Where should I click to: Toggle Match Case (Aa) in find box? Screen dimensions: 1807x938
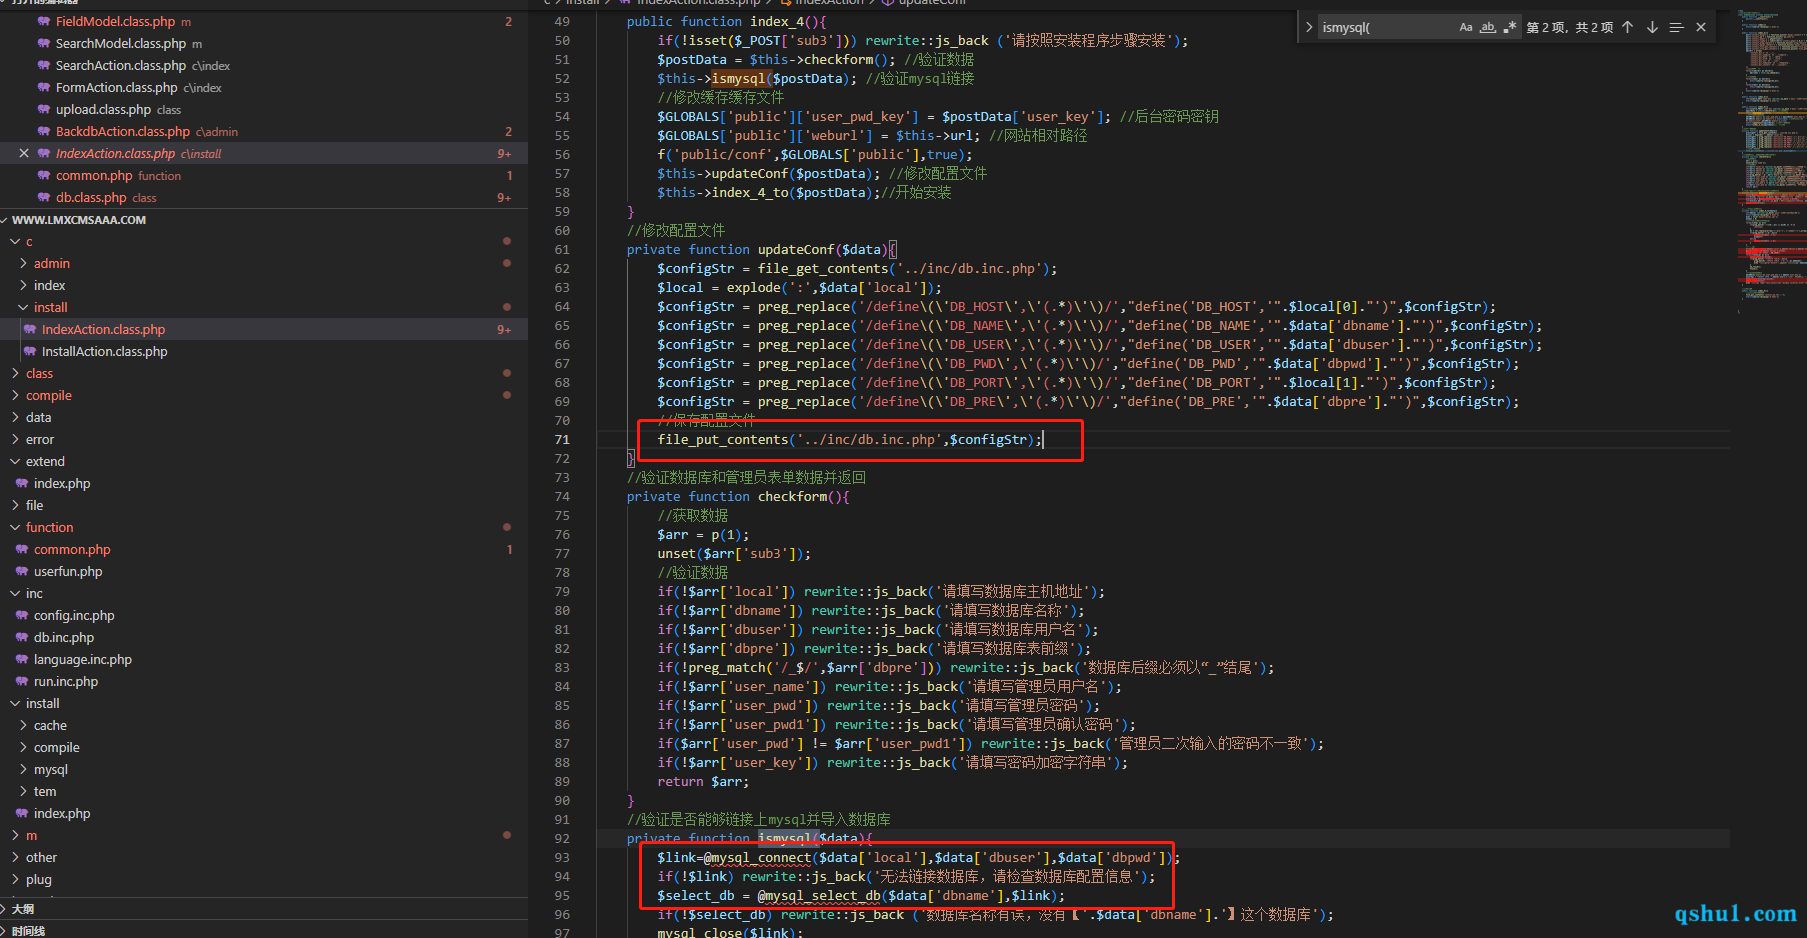coord(1466,27)
